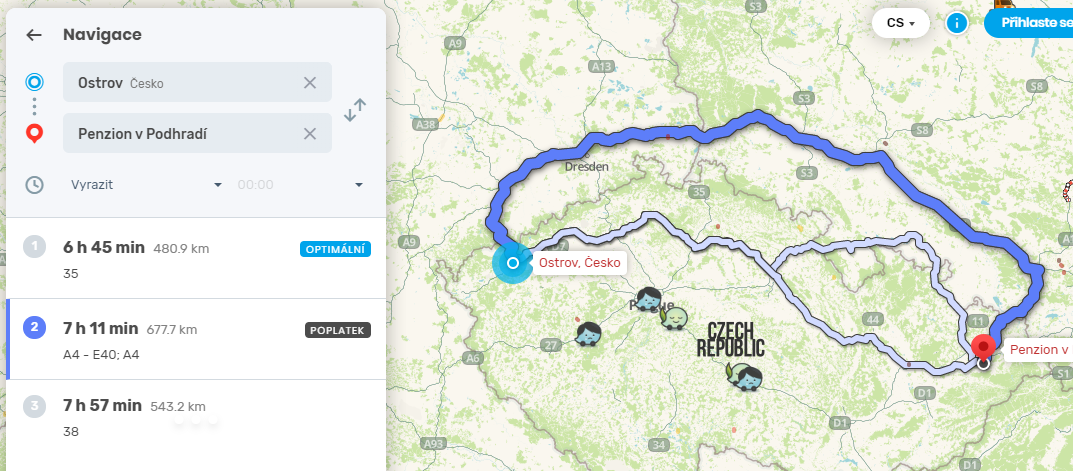Image resolution: width=1073 pixels, height=471 pixels.
Task: Click the clock departure time icon
Action: click(34, 185)
